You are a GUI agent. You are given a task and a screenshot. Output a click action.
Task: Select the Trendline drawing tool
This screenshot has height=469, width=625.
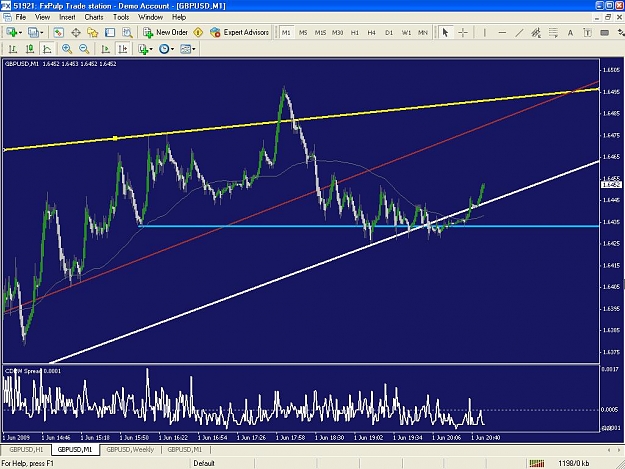coord(519,33)
